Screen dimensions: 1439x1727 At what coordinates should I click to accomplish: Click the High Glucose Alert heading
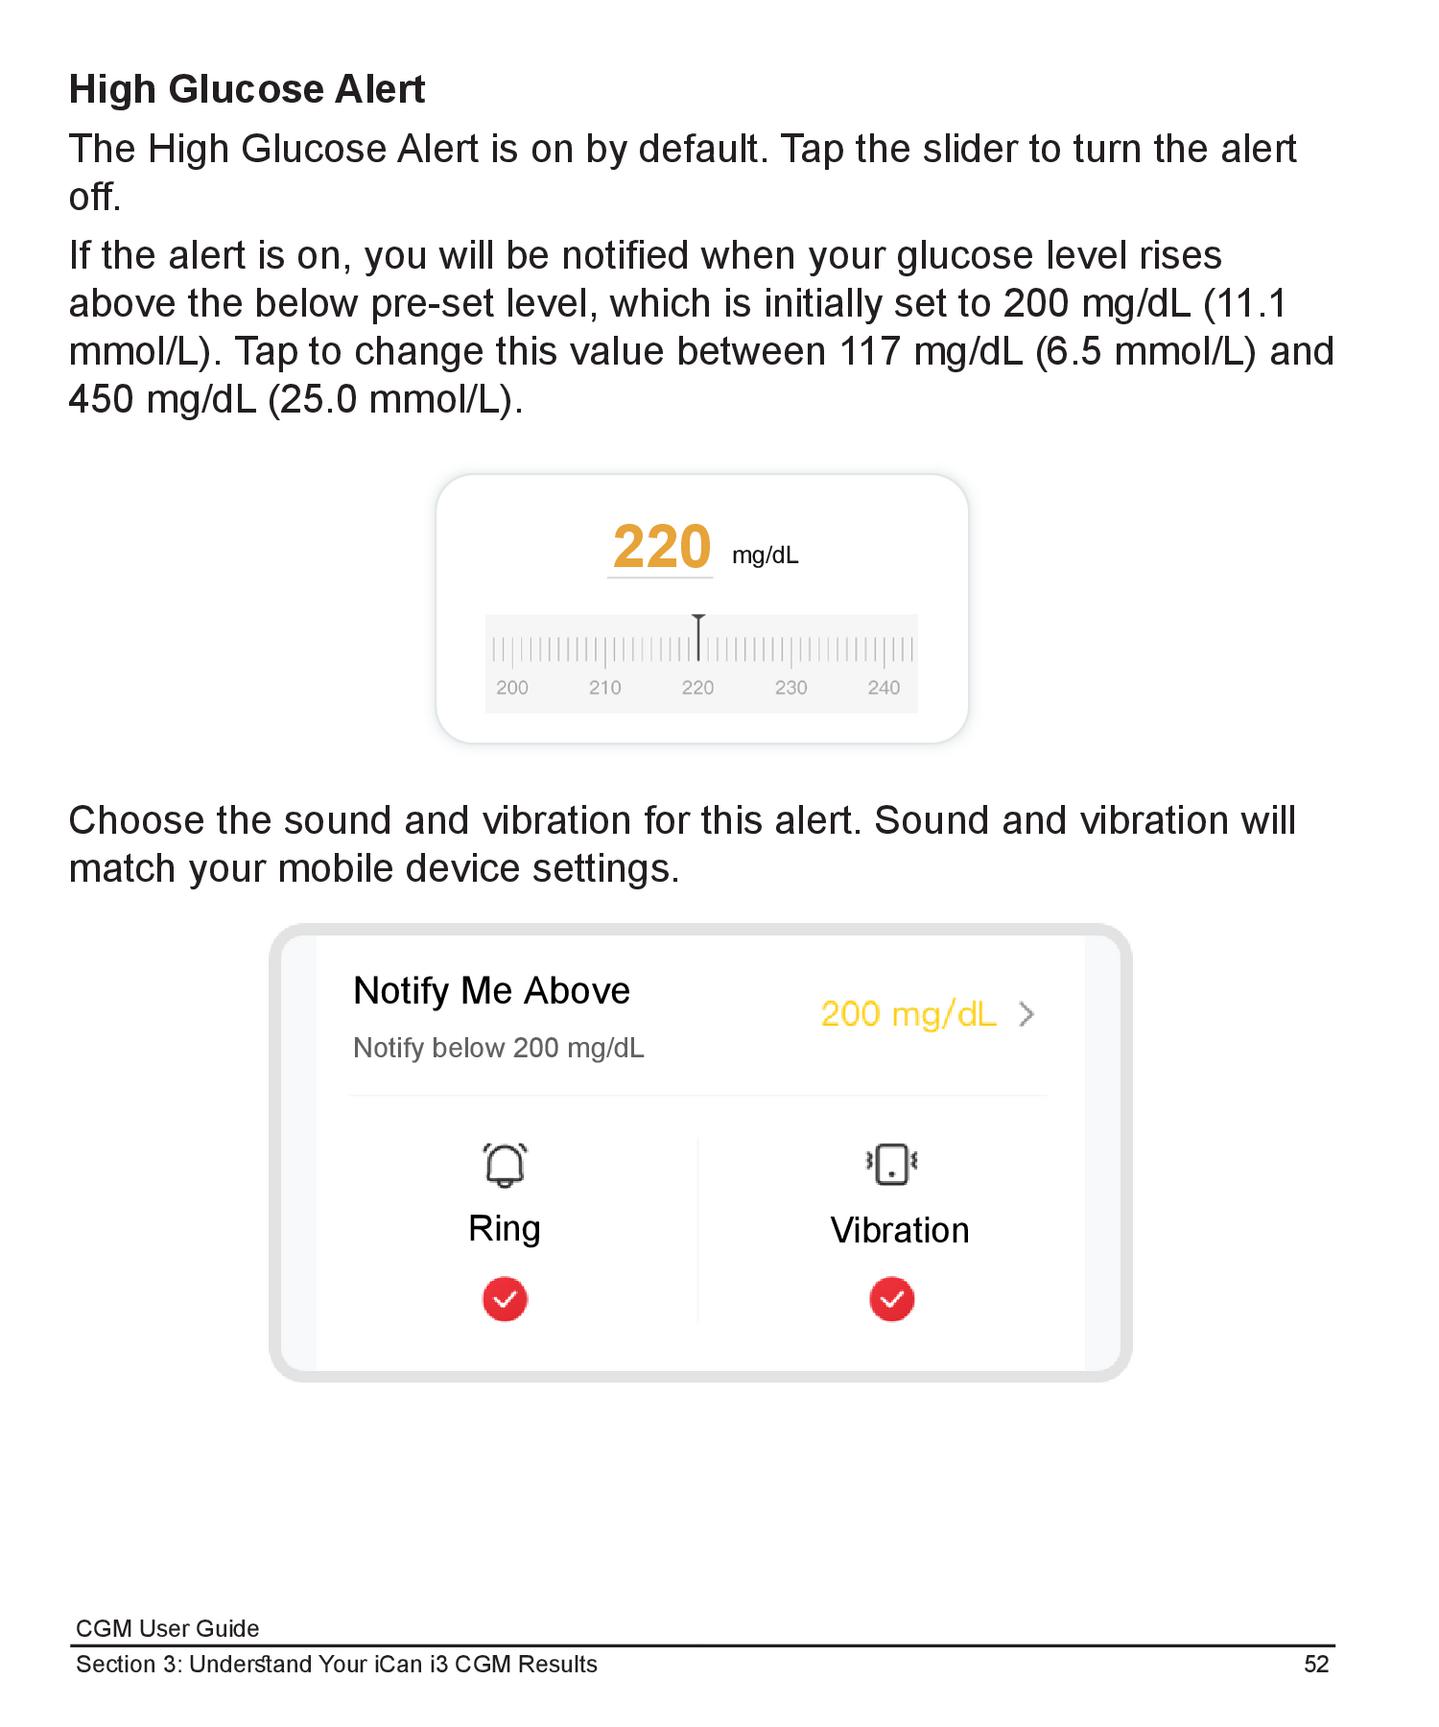coord(247,89)
